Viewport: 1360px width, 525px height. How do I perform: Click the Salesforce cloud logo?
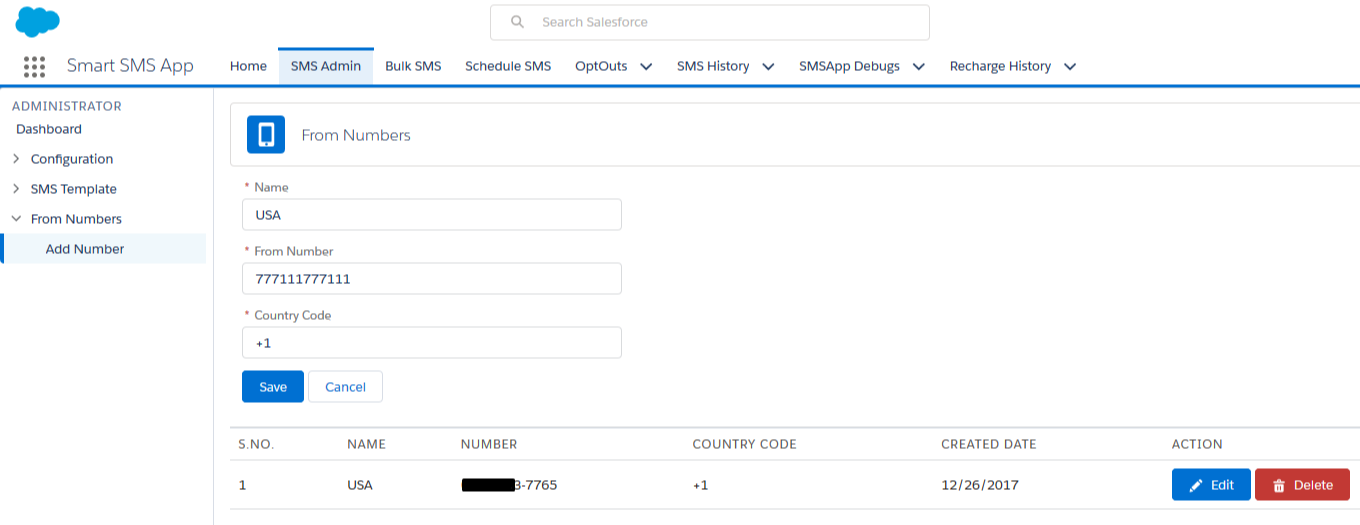point(38,21)
